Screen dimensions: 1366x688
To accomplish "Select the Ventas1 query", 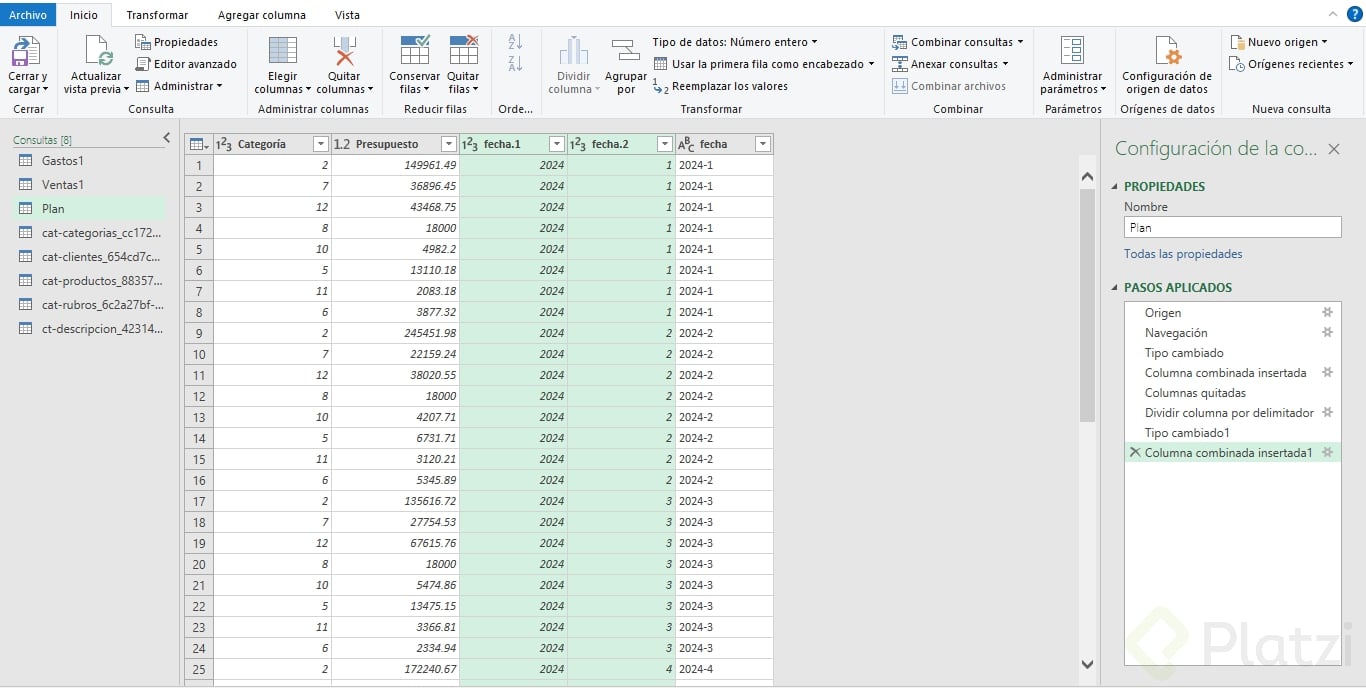I will tap(62, 184).
